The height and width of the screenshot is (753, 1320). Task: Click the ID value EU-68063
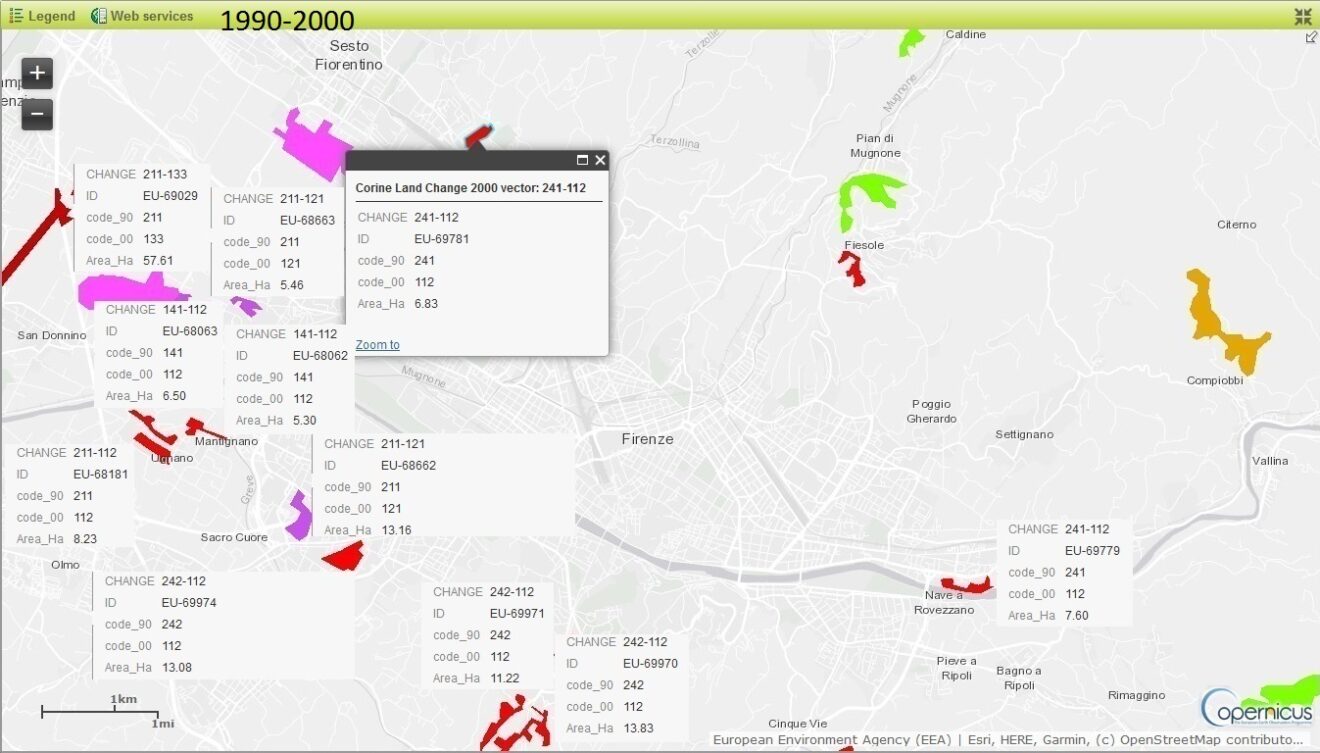click(x=190, y=331)
